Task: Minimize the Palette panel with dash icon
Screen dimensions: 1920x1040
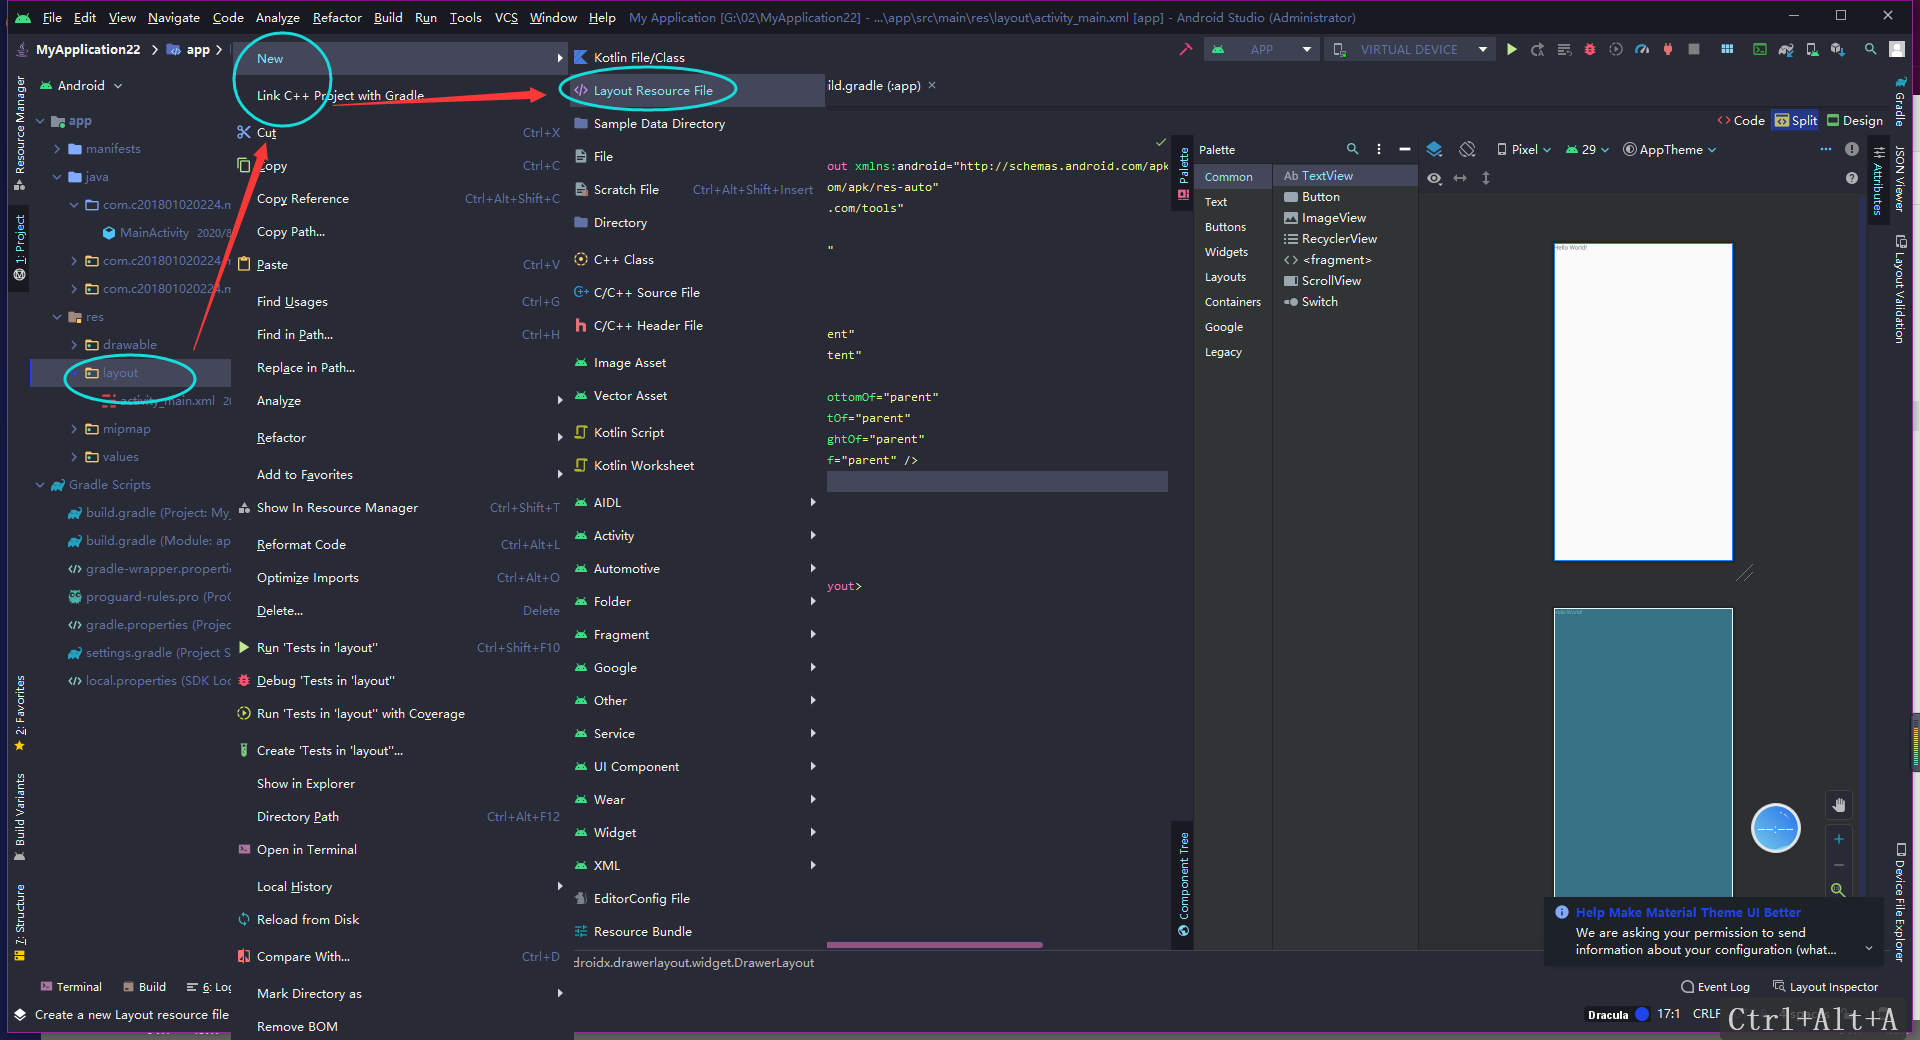Action: coord(1405,149)
